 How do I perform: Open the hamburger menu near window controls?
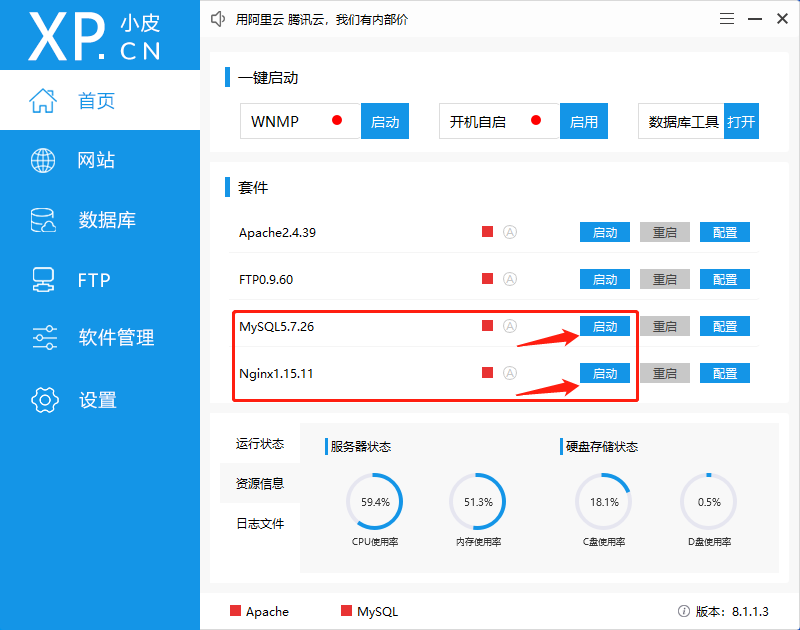coord(726,18)
